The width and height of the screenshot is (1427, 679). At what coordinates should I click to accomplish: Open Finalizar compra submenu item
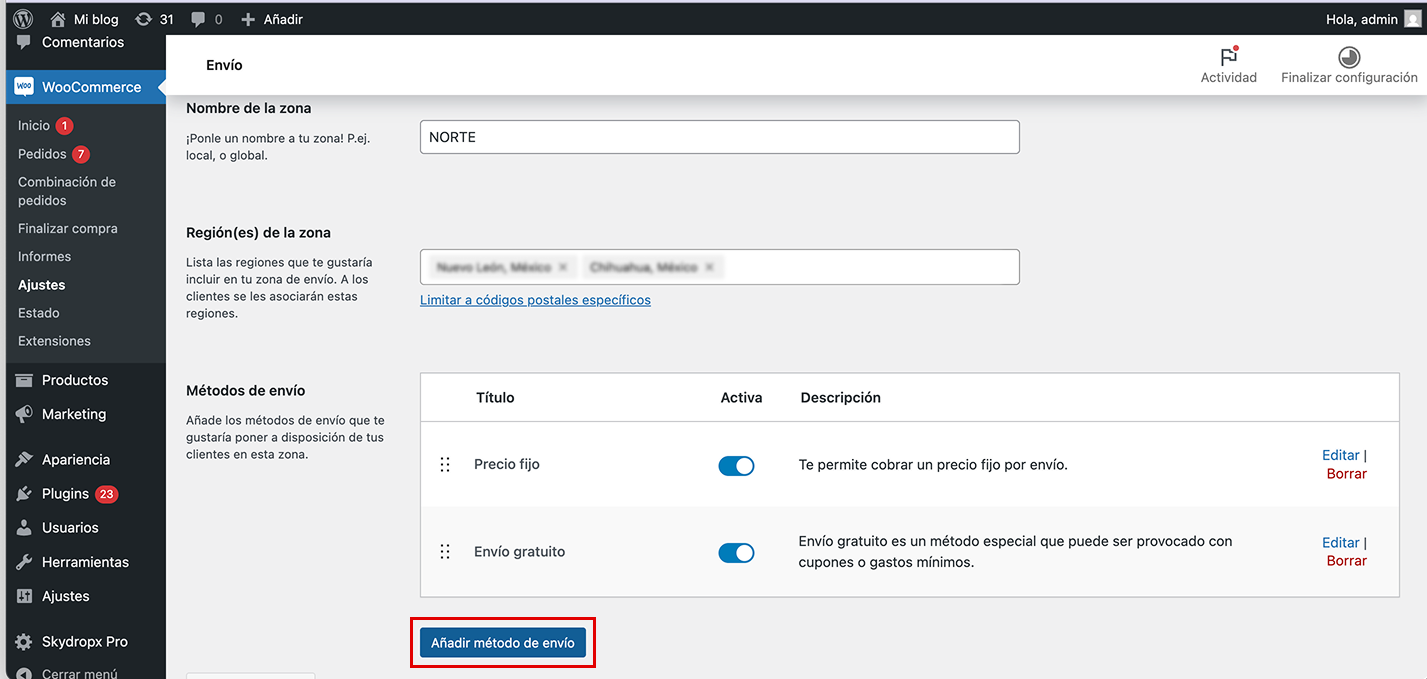[x=68, y=229]
